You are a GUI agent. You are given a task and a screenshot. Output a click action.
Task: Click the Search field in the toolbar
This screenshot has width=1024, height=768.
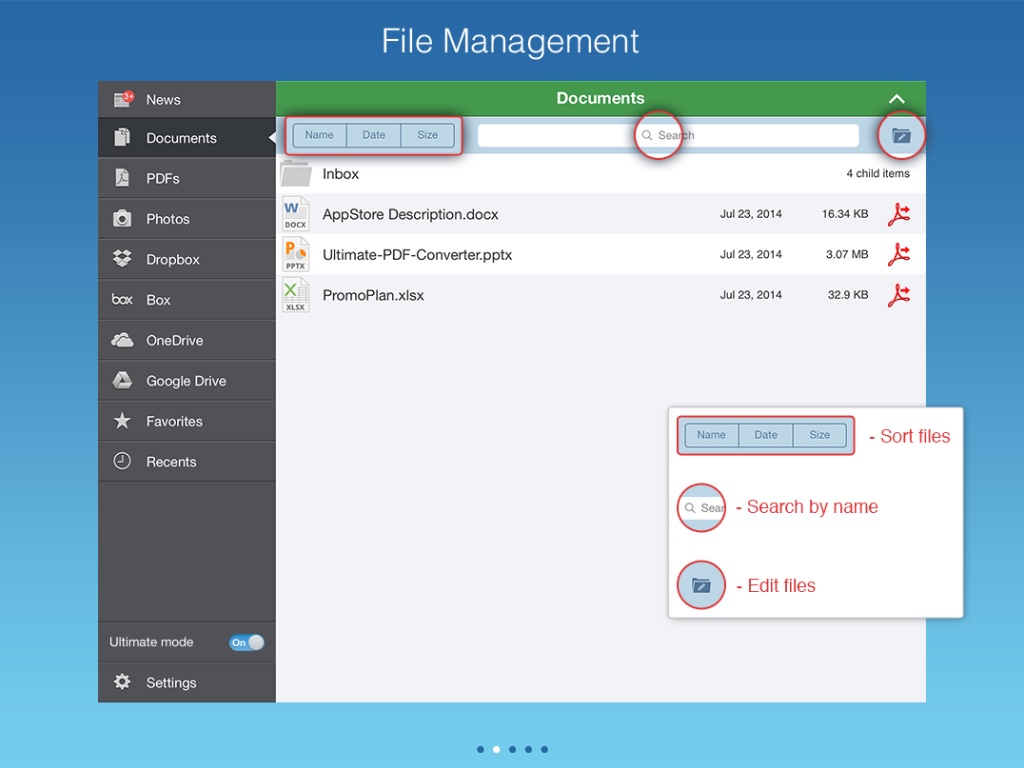coord(668,135)
